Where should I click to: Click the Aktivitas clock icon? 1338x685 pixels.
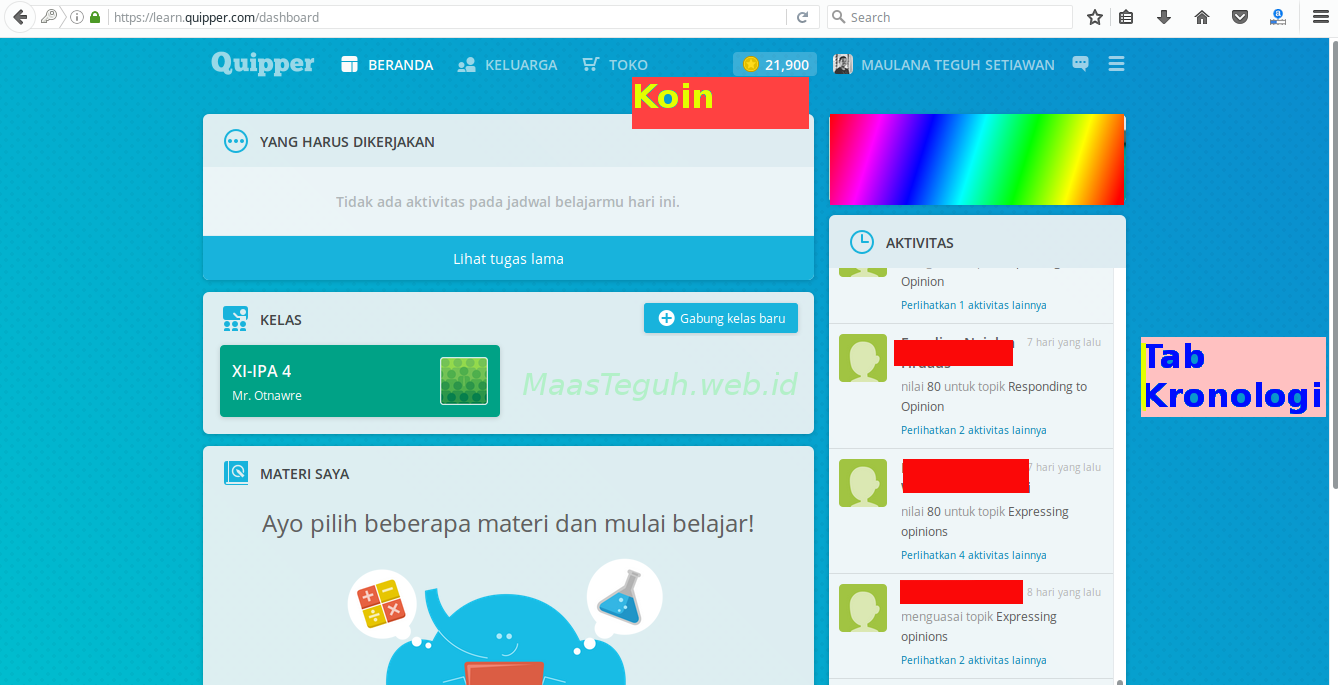pyautogui.click(x=861, y=242)
